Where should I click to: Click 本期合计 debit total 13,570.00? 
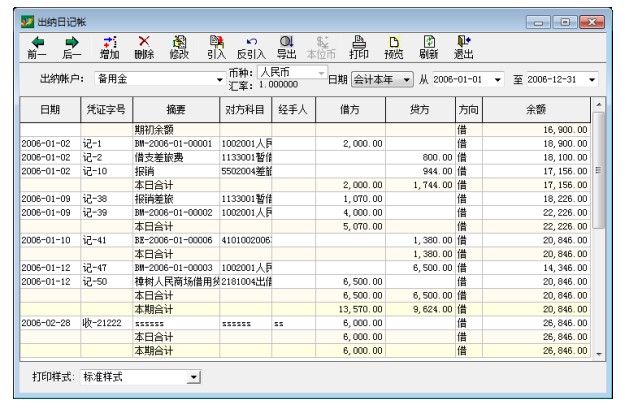click(x=350, y=309)
